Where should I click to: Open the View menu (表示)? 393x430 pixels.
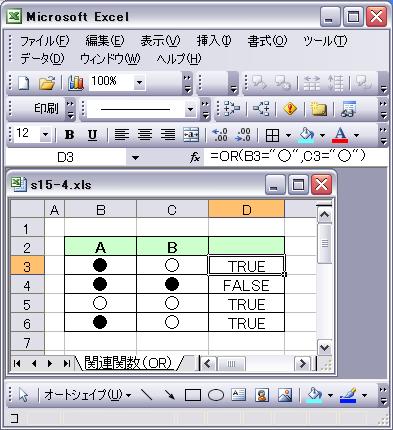tap(160, 41)
